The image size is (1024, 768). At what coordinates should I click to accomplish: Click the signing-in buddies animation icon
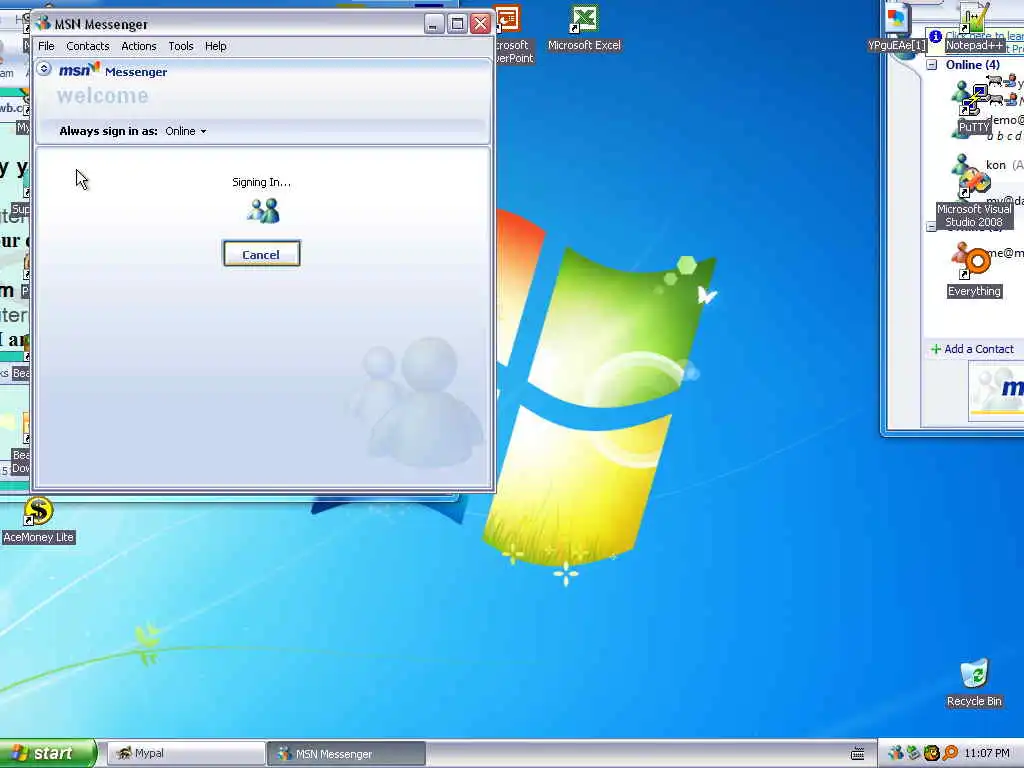point(264,210)
